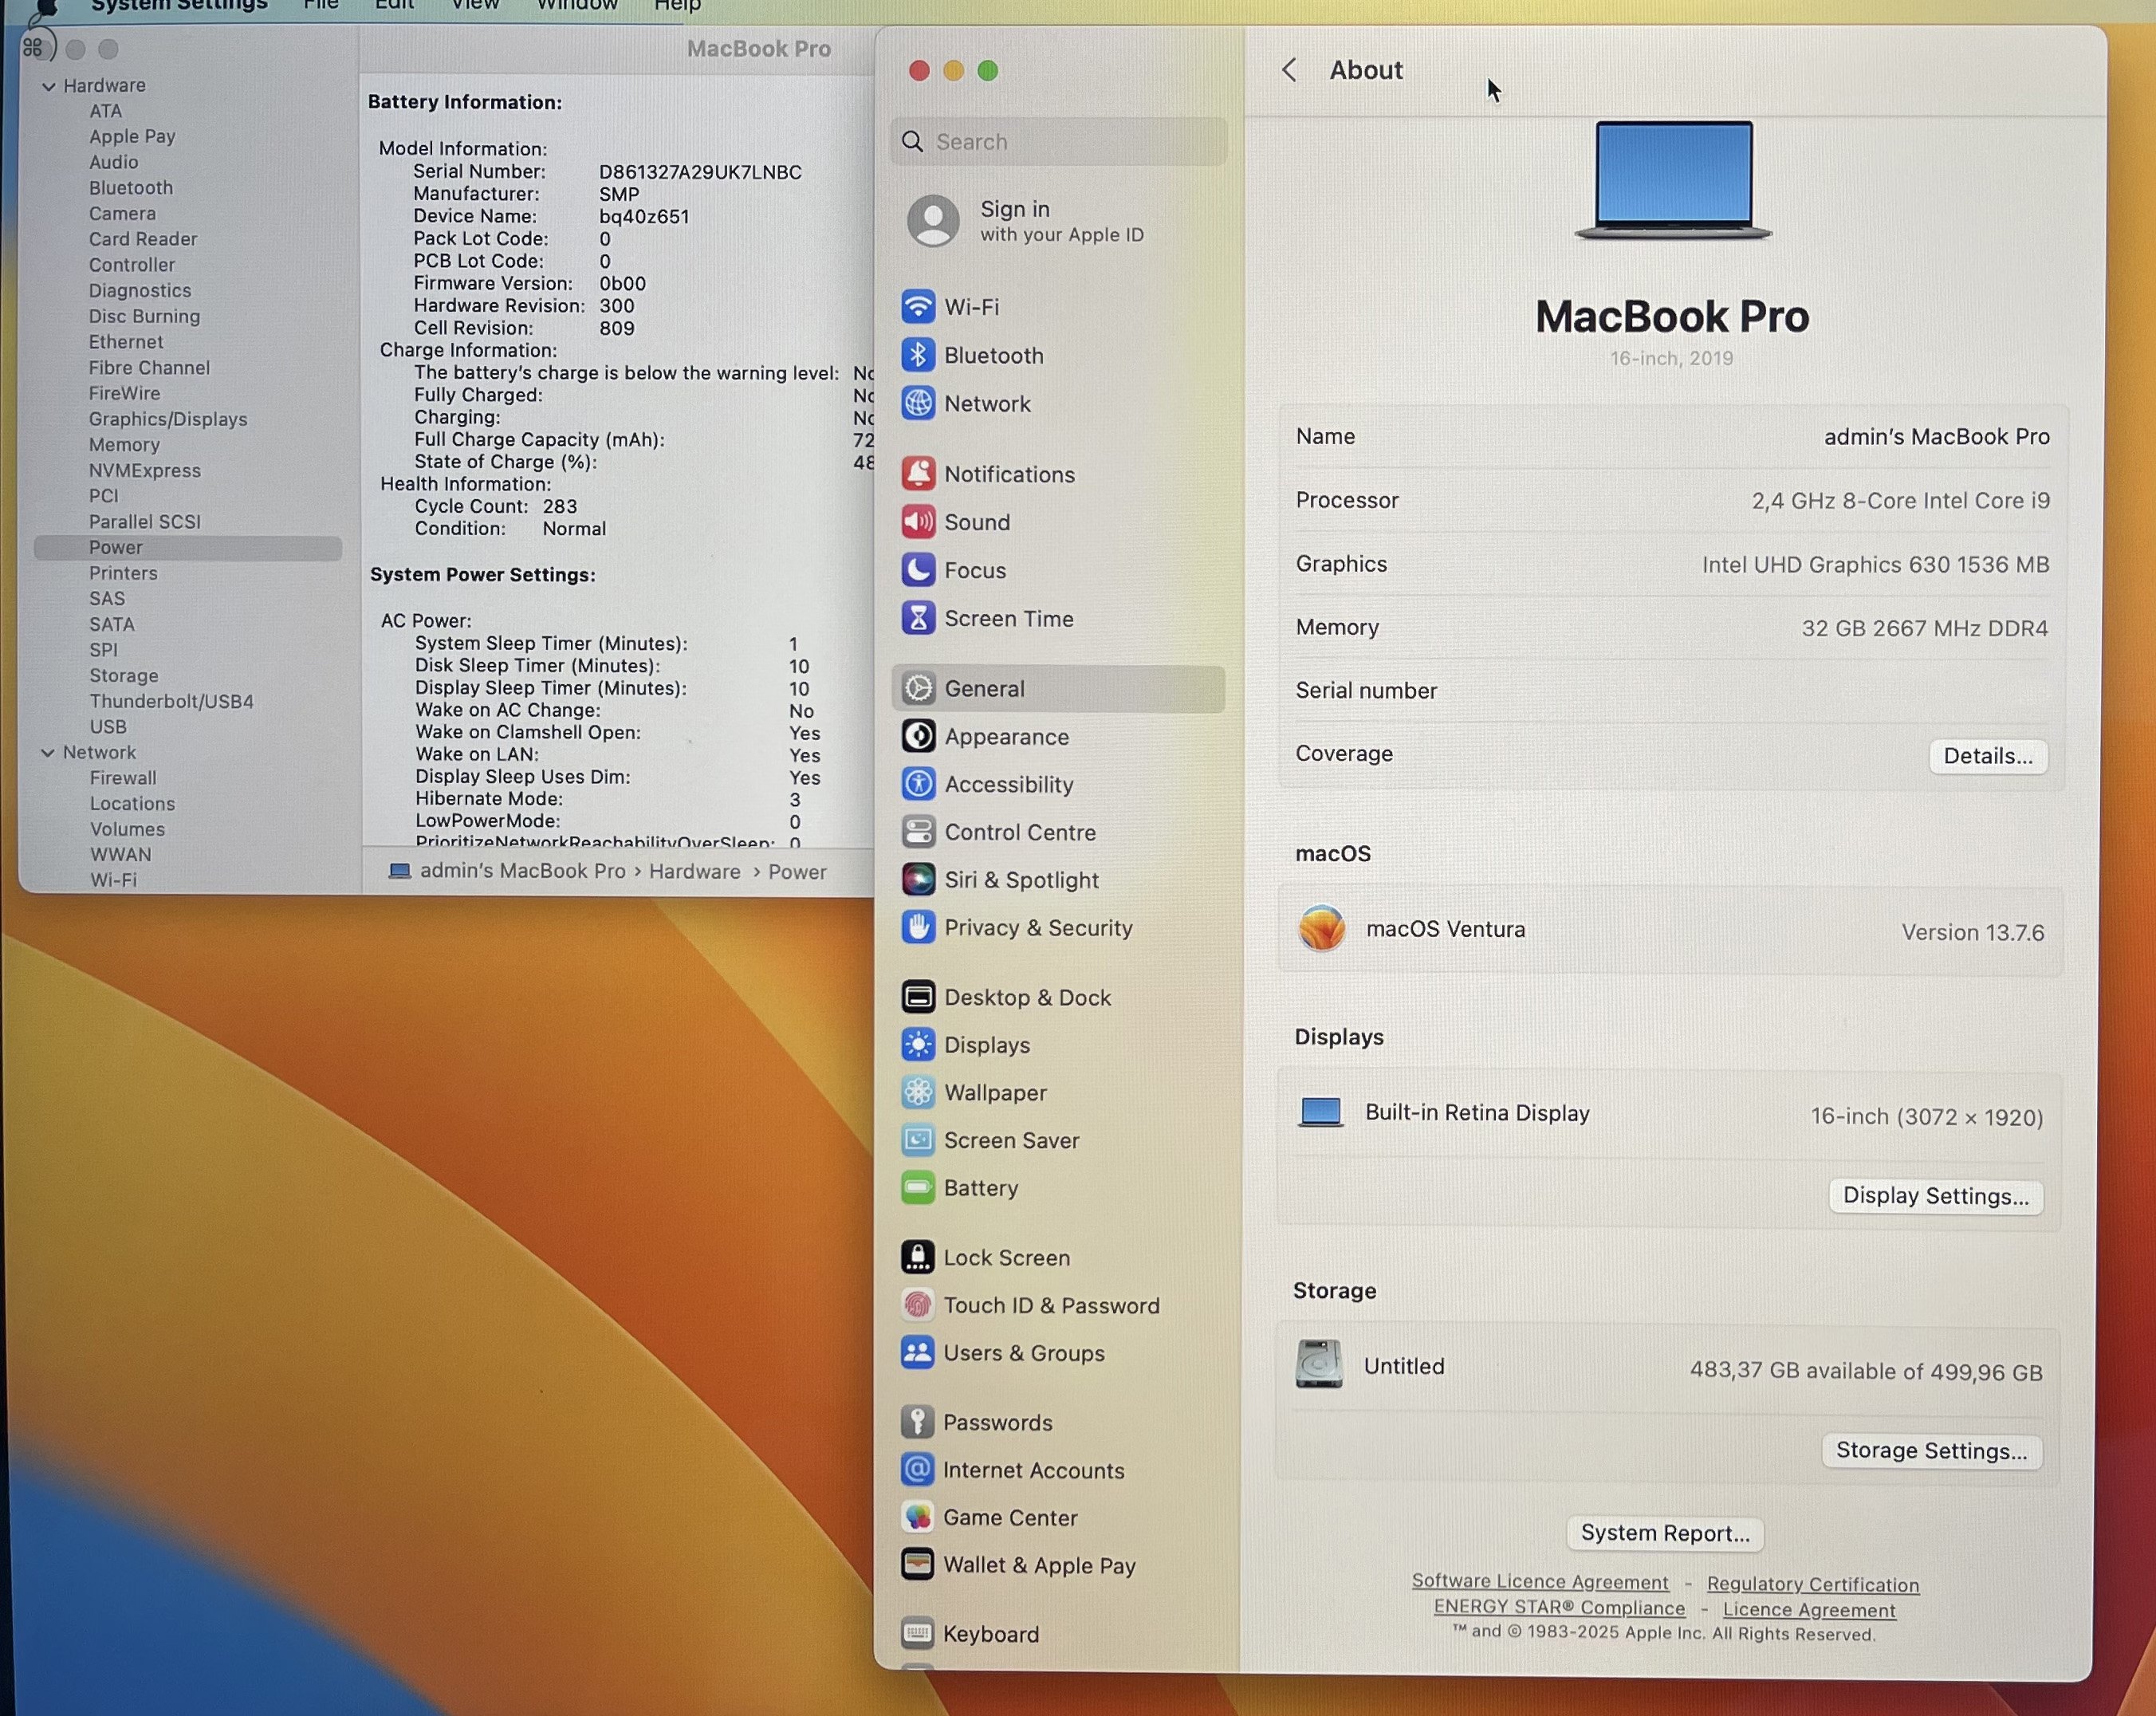Click the macOS Ventura logo icon
Screen dimensions: 2156x1716
pyautogui.click(x=1322, y=929)
